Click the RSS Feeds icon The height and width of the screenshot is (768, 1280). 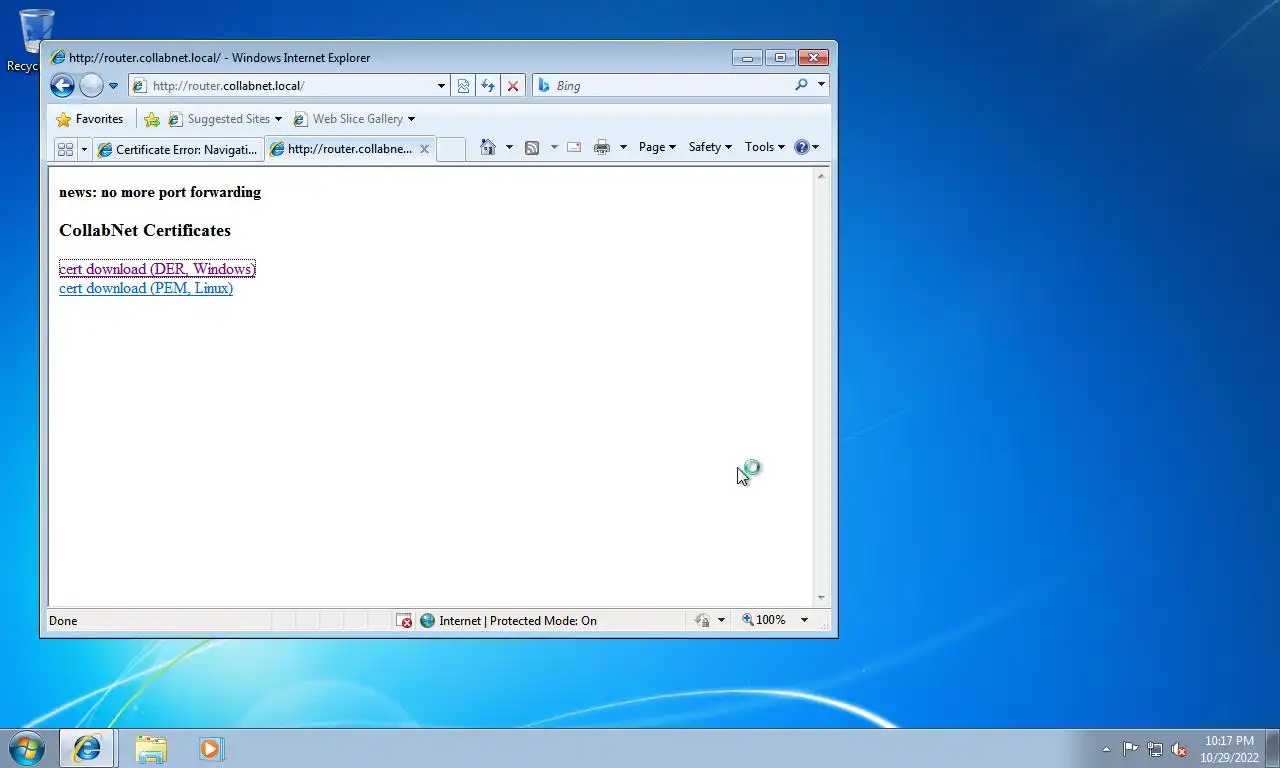point(532,147)
